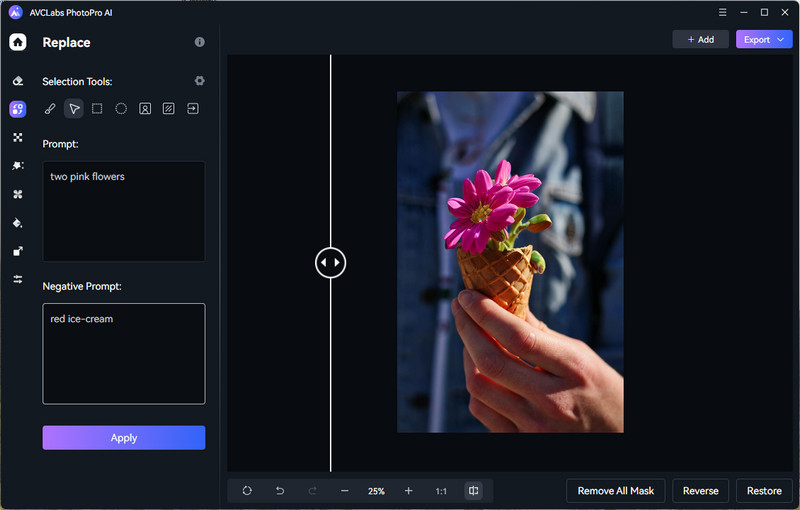Image resolution: width=800 pixels, height=510 pixels.
Task: Click into the Negative Prompt field
Action: pyautogui.click(x=124, y=353)
